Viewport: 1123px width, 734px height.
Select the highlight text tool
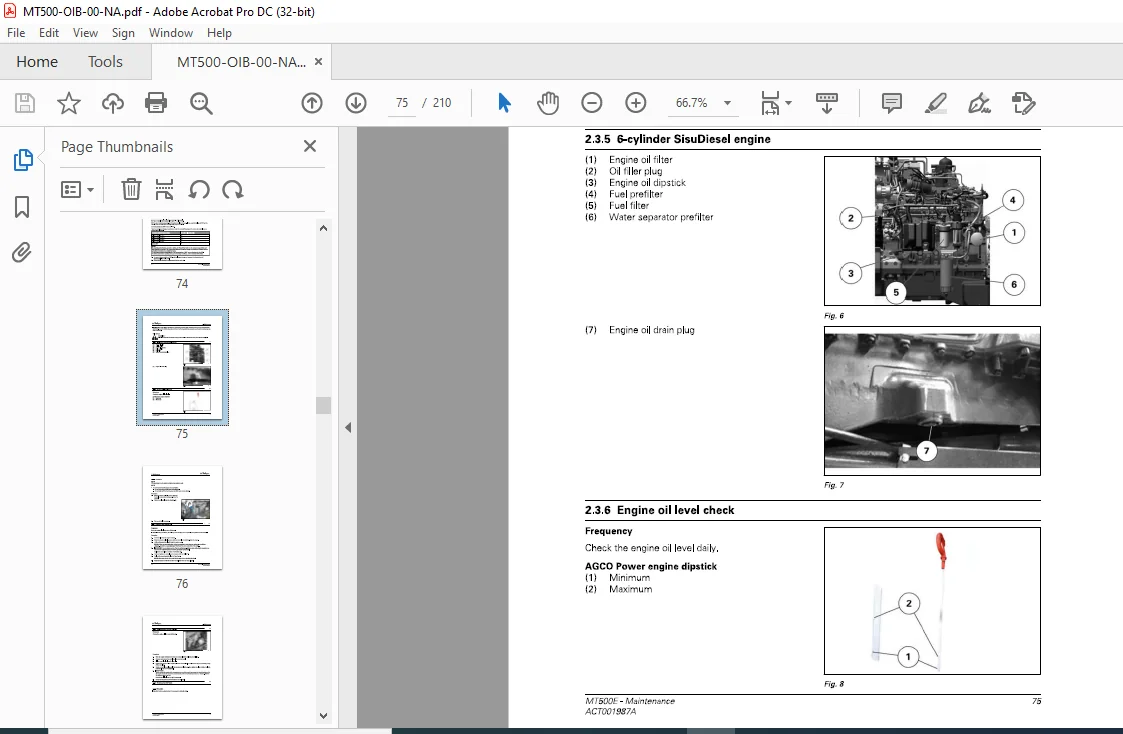point(935,103)
